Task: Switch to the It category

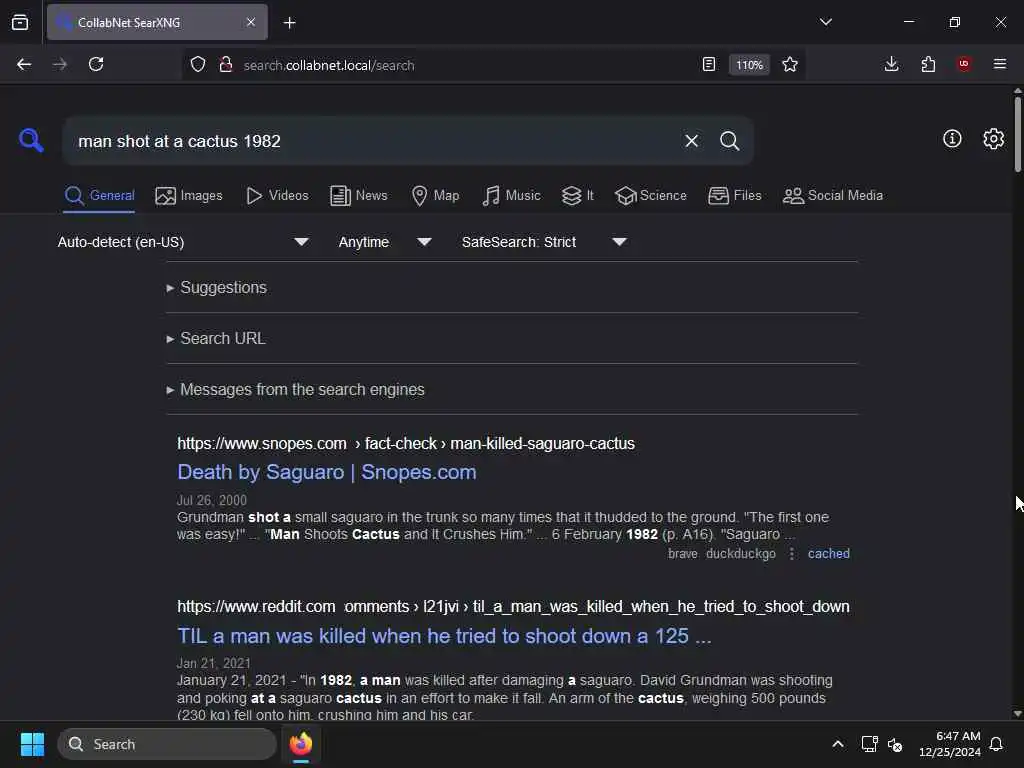Action: pyautogui.click(x=578, y=195)
